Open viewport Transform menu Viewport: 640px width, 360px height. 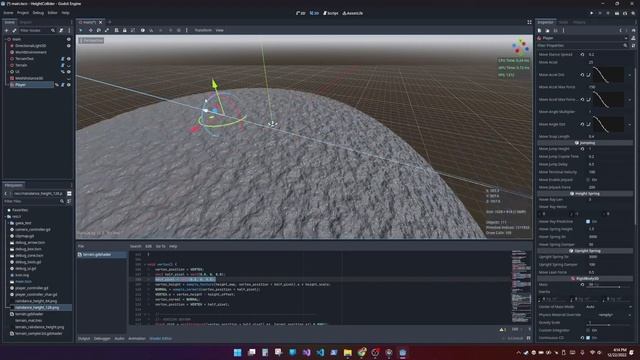(203, 30)
